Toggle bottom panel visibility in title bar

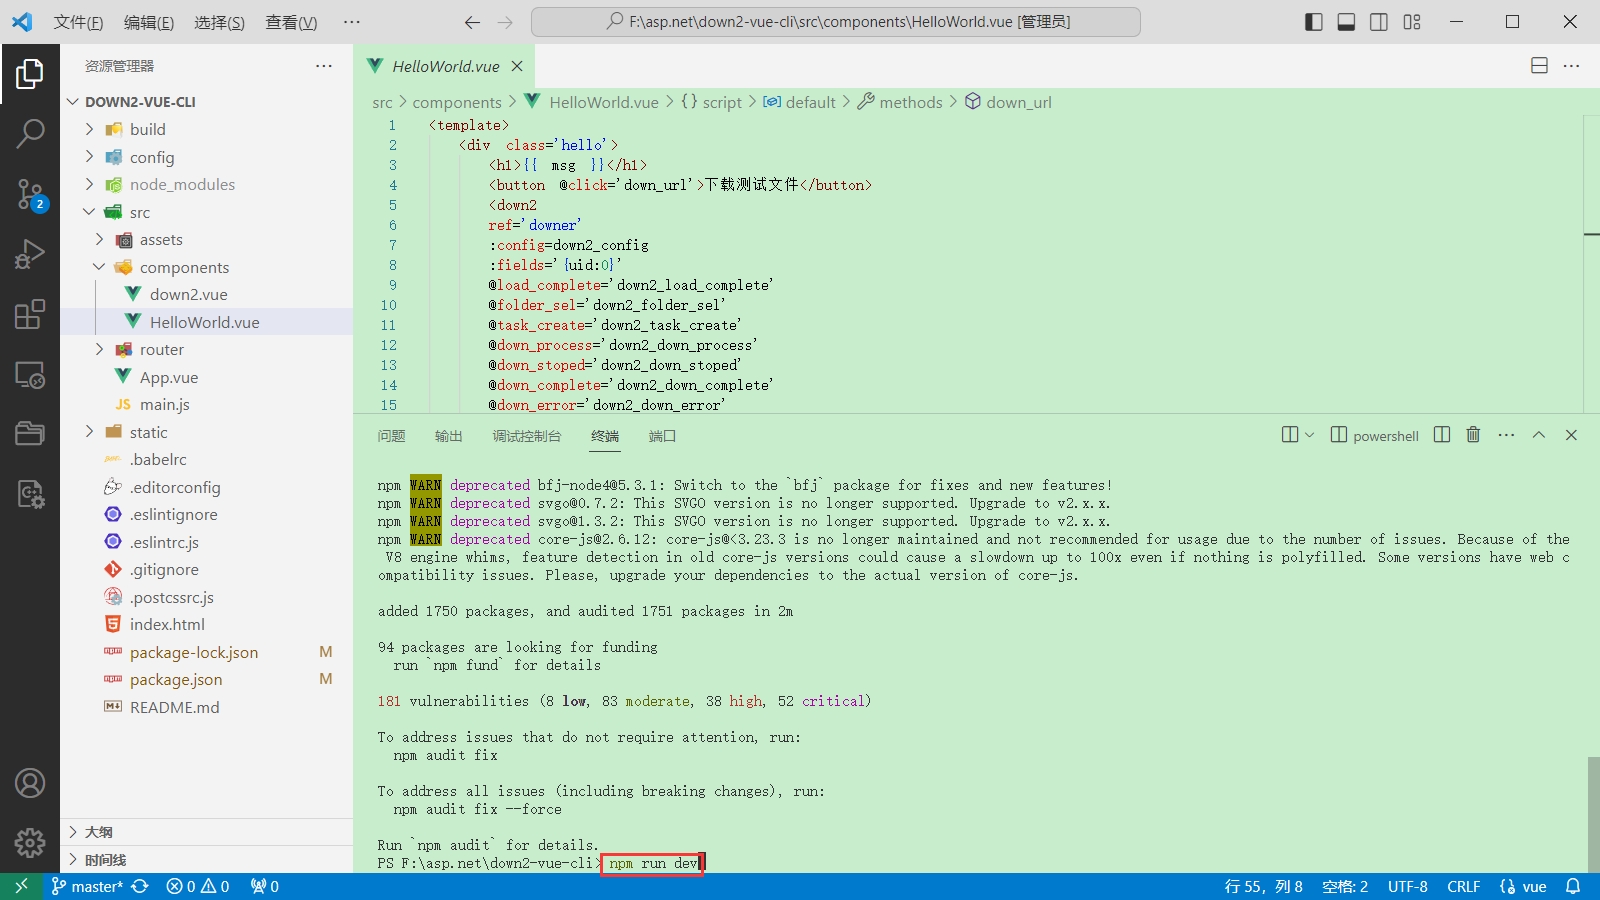[1346, 22]
